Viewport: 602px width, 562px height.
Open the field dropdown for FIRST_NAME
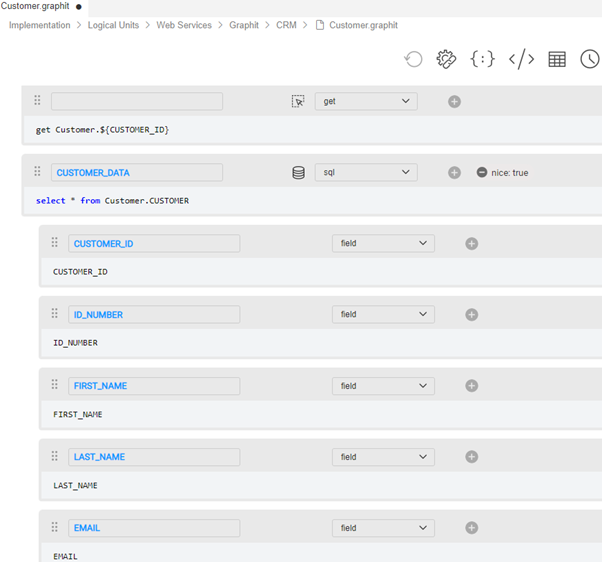click(383, 386)
